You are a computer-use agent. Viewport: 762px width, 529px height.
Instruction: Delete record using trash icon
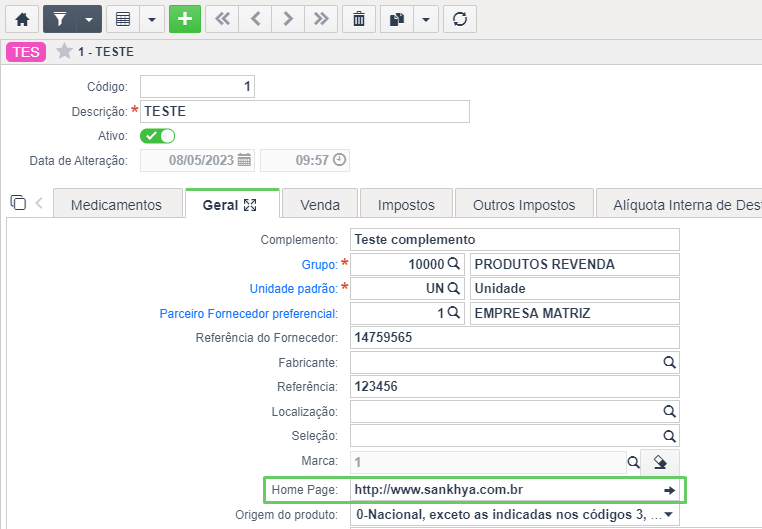click(x=359, y=19)
